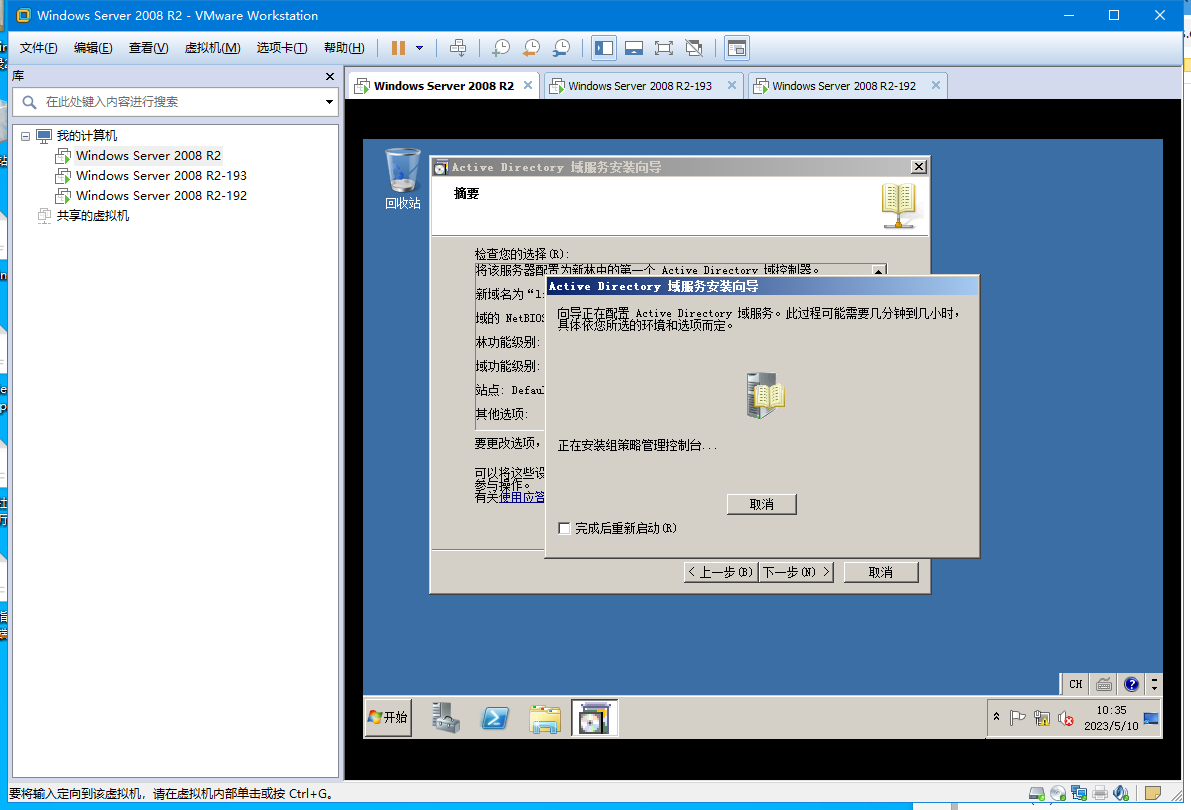
Task: Toggle the console view icon
Action: [737, 48]
